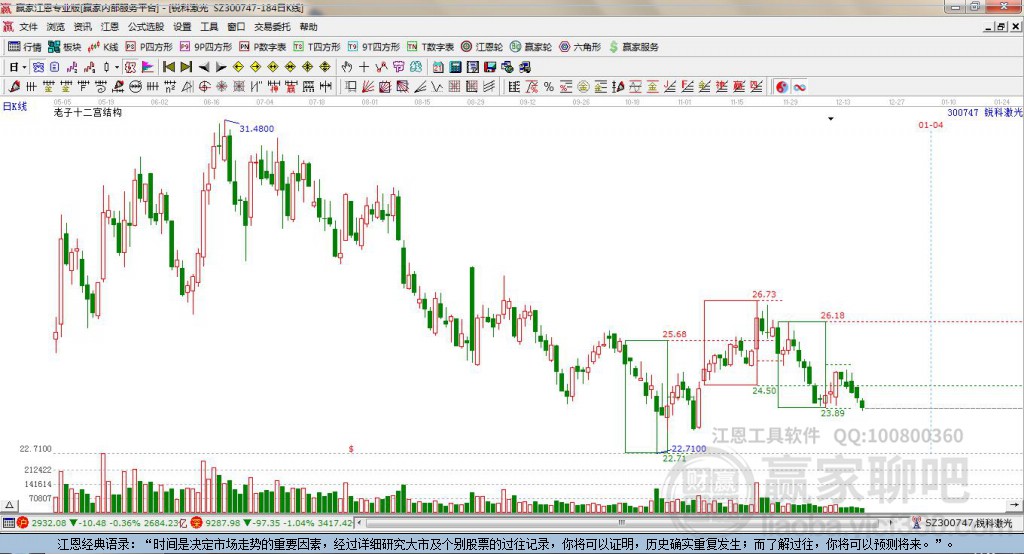The image size is (1024, 554).
Task: Select the zigzag wave line tool
Action: pos(436,87)
